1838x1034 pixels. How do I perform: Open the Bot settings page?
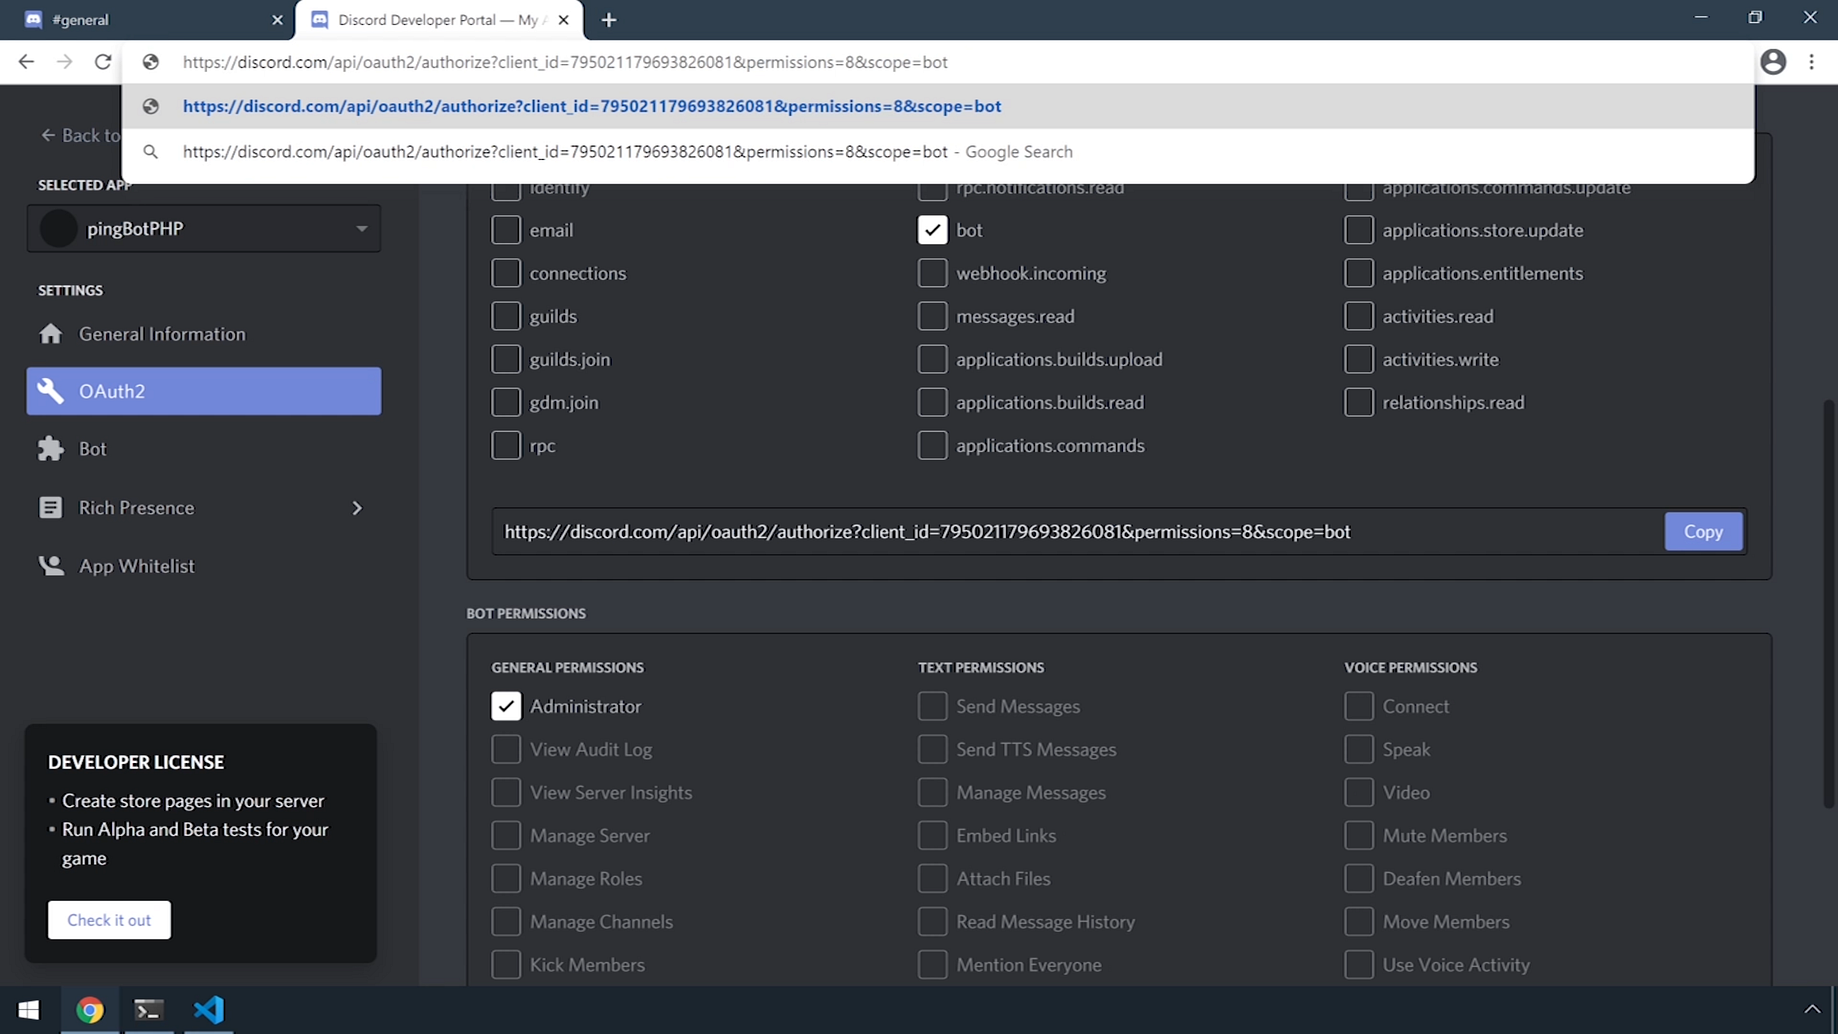(204, 449)
